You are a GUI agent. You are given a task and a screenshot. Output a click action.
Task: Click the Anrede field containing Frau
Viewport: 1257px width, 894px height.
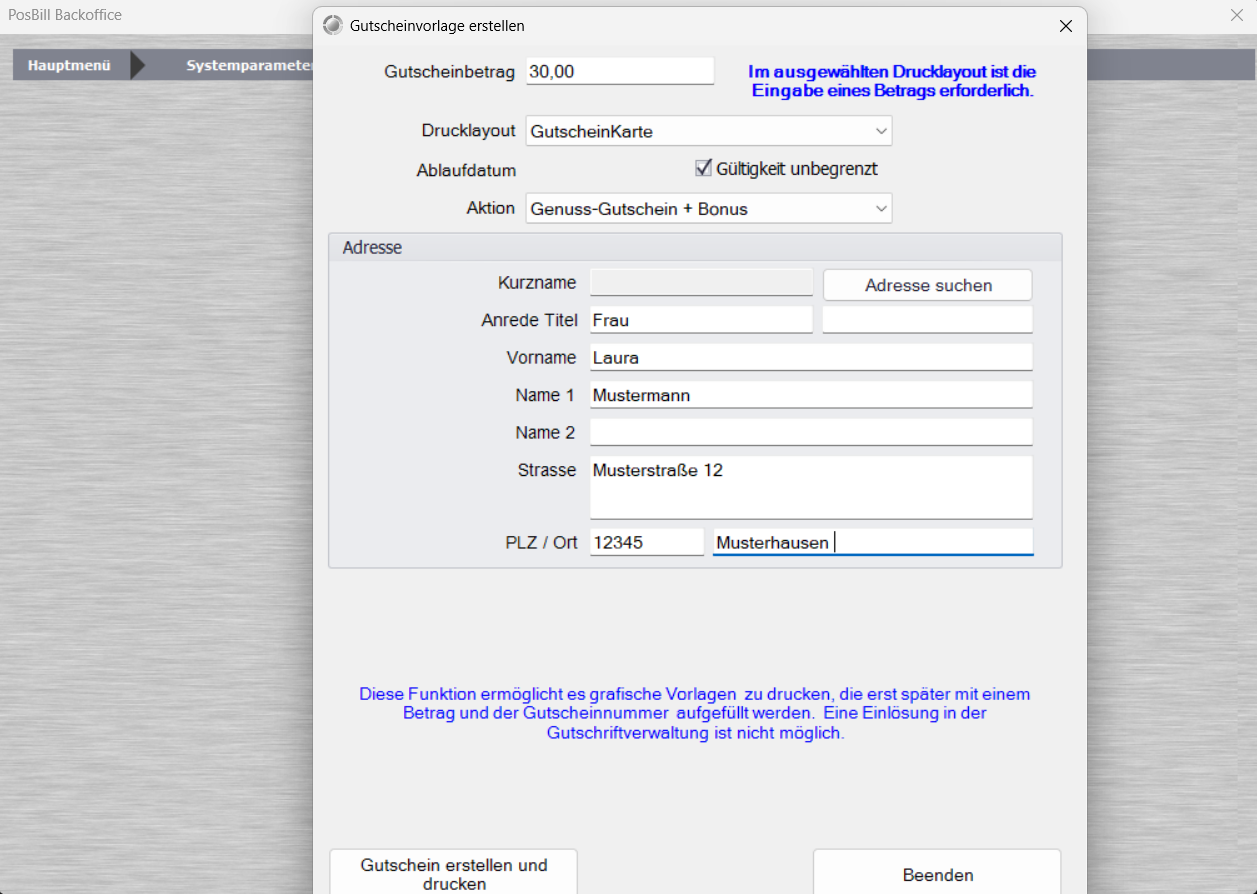[x=701, y=320]
